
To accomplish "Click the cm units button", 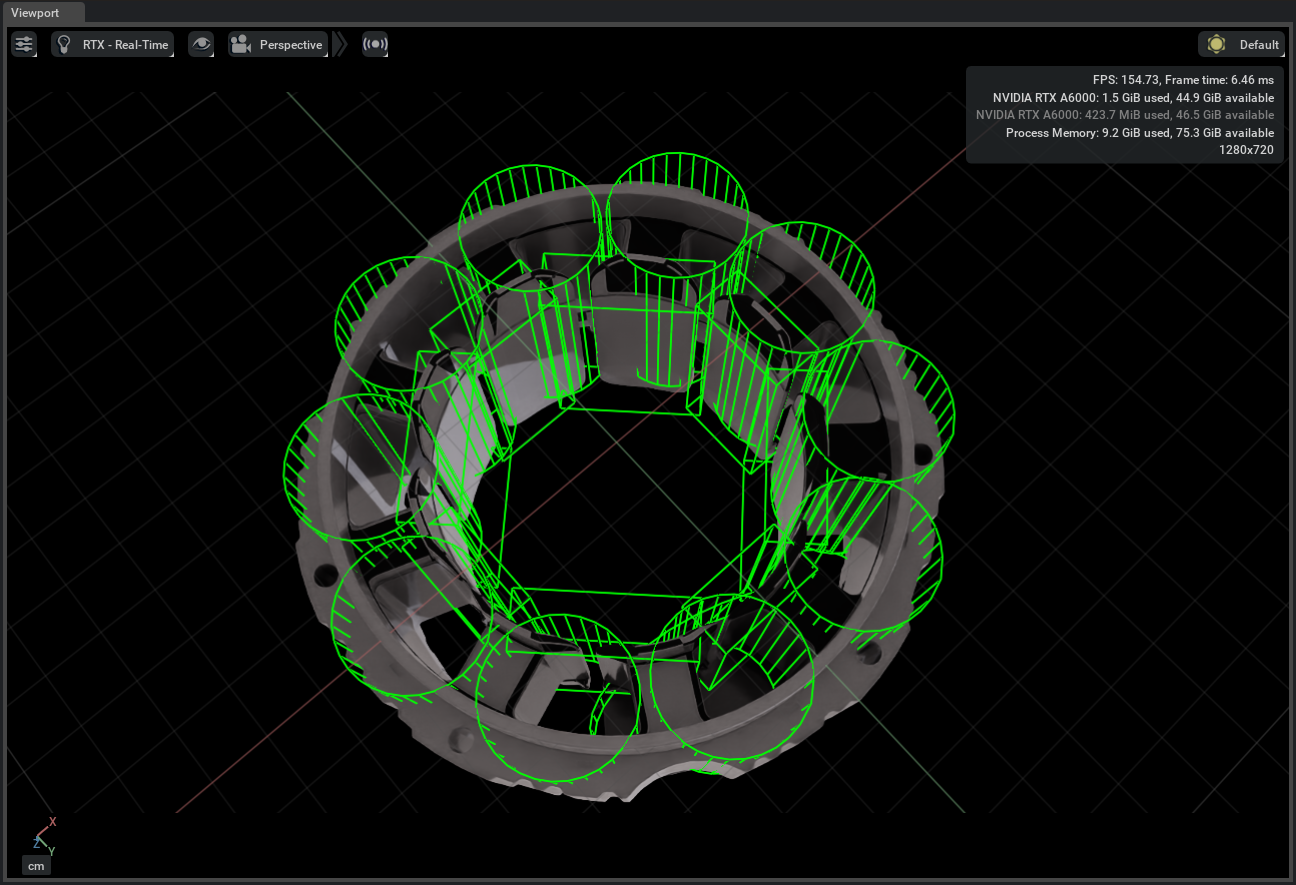I will (x=36, y=865).
